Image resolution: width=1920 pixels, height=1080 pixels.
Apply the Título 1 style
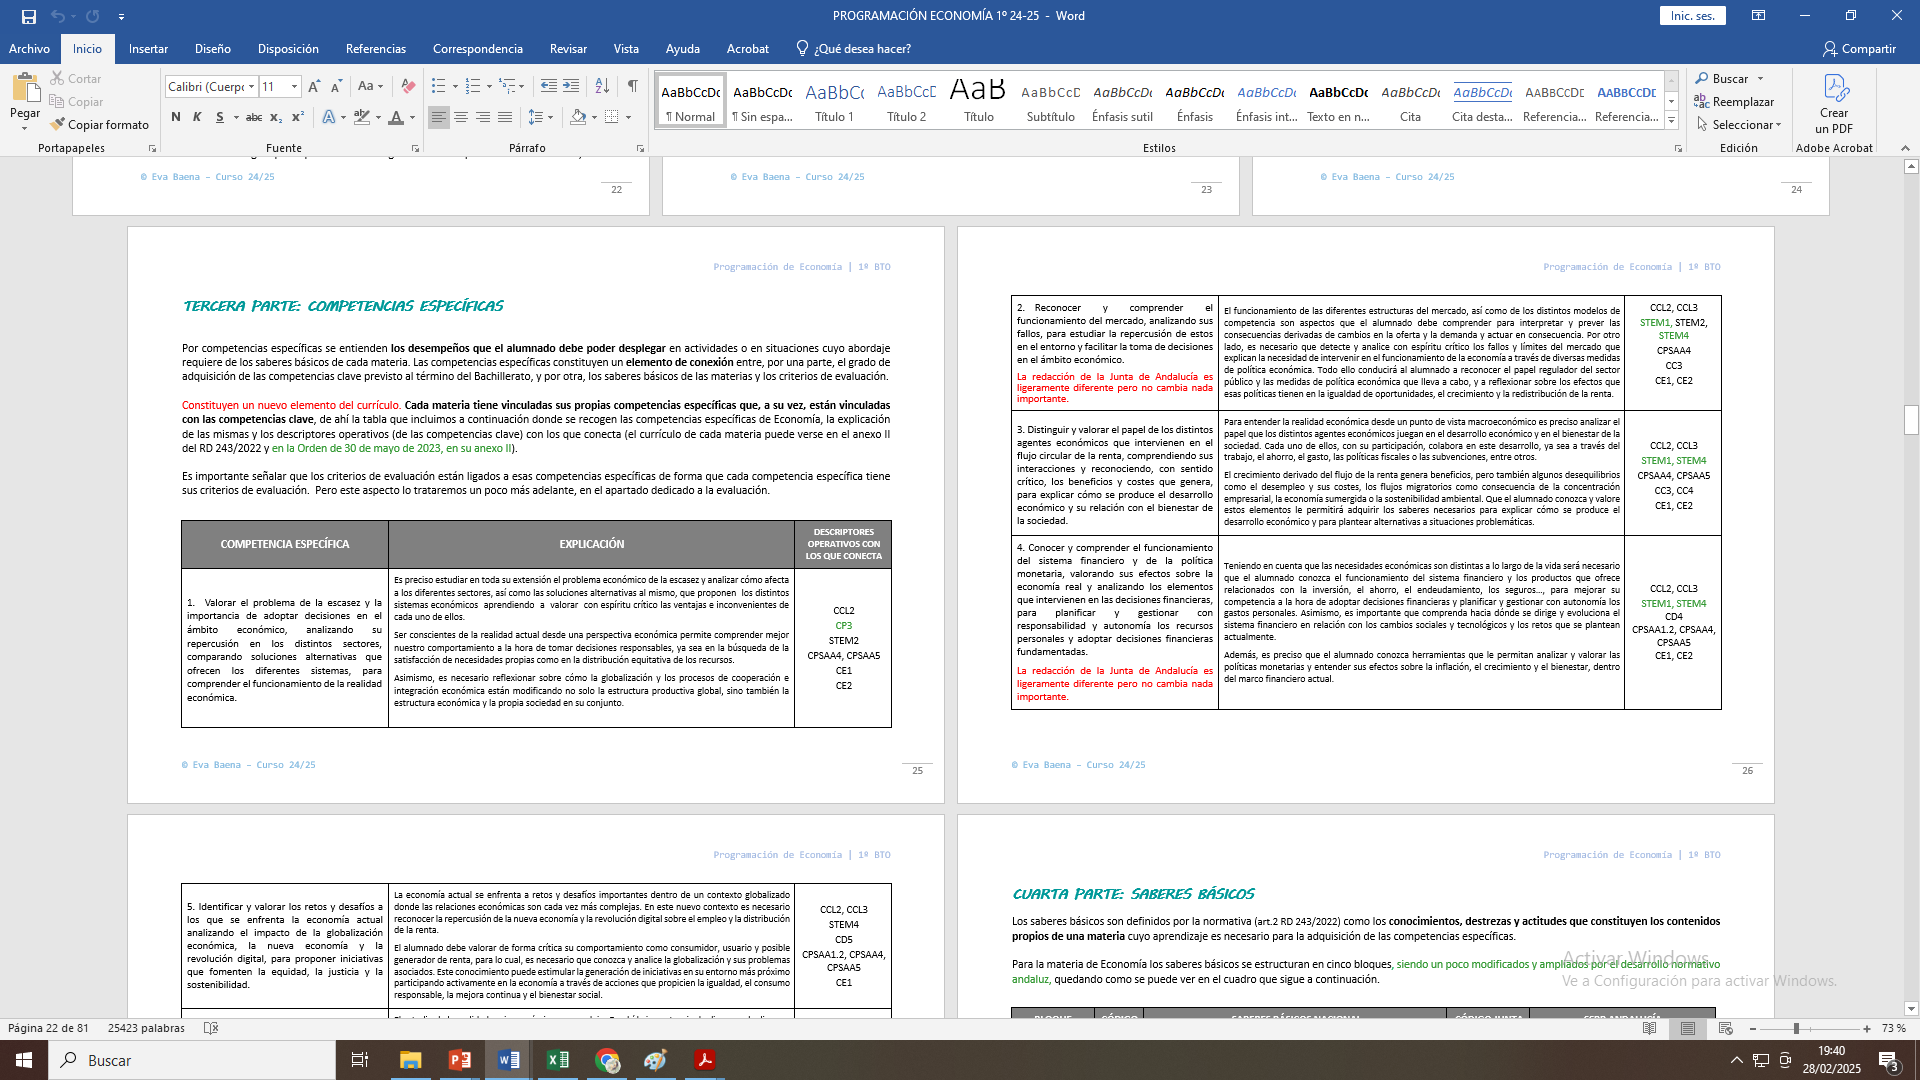(834, 102)
